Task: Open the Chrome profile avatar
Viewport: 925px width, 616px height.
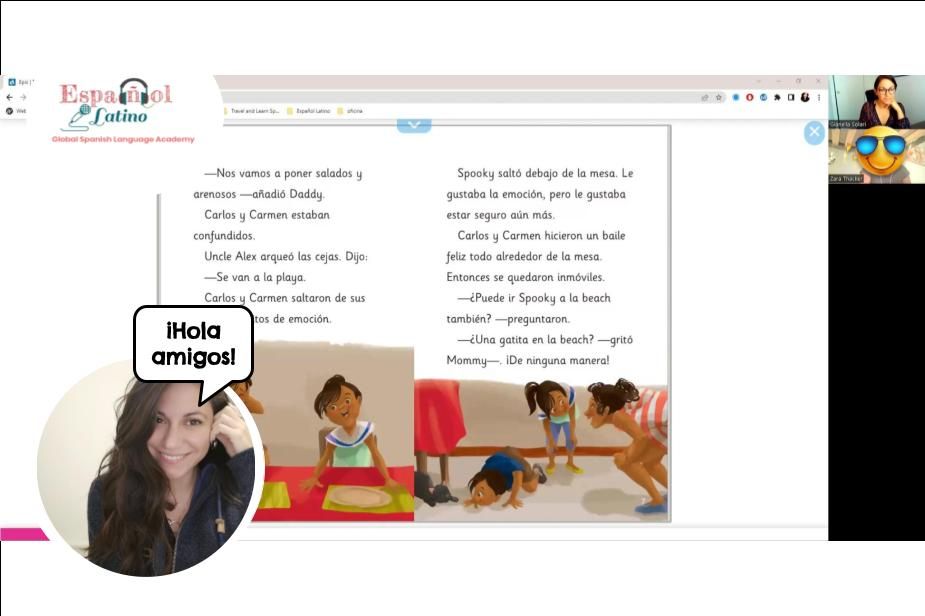Action: [x=805, y=97]
